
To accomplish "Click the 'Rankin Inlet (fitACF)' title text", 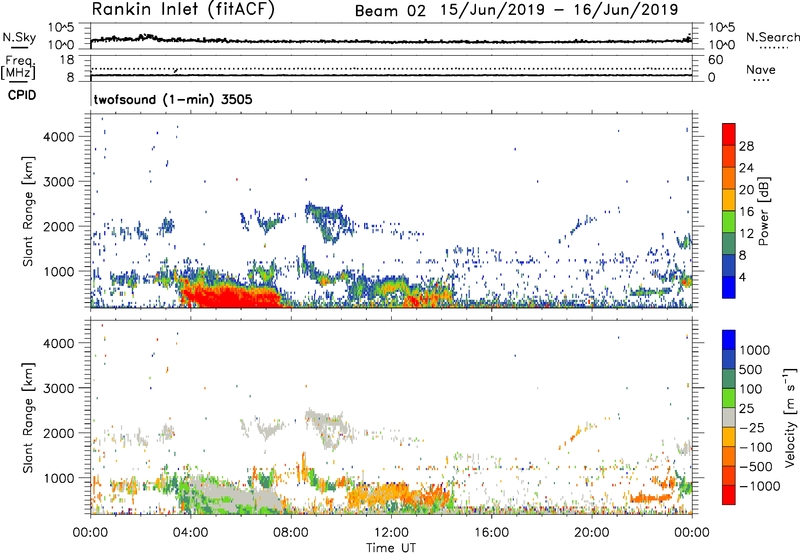I will pos(183,9).
